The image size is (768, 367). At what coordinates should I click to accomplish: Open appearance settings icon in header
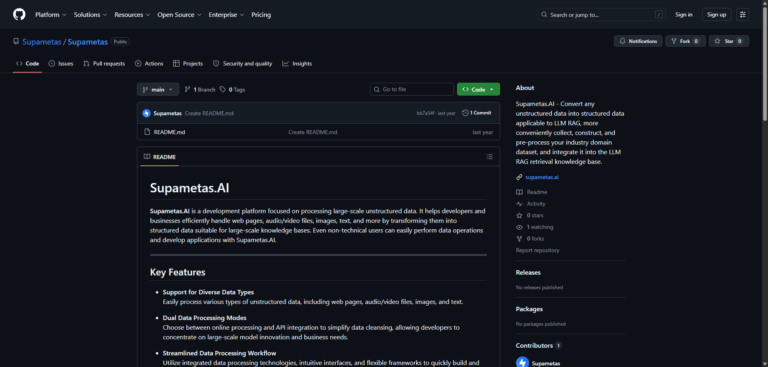click(x=743, y=15)
